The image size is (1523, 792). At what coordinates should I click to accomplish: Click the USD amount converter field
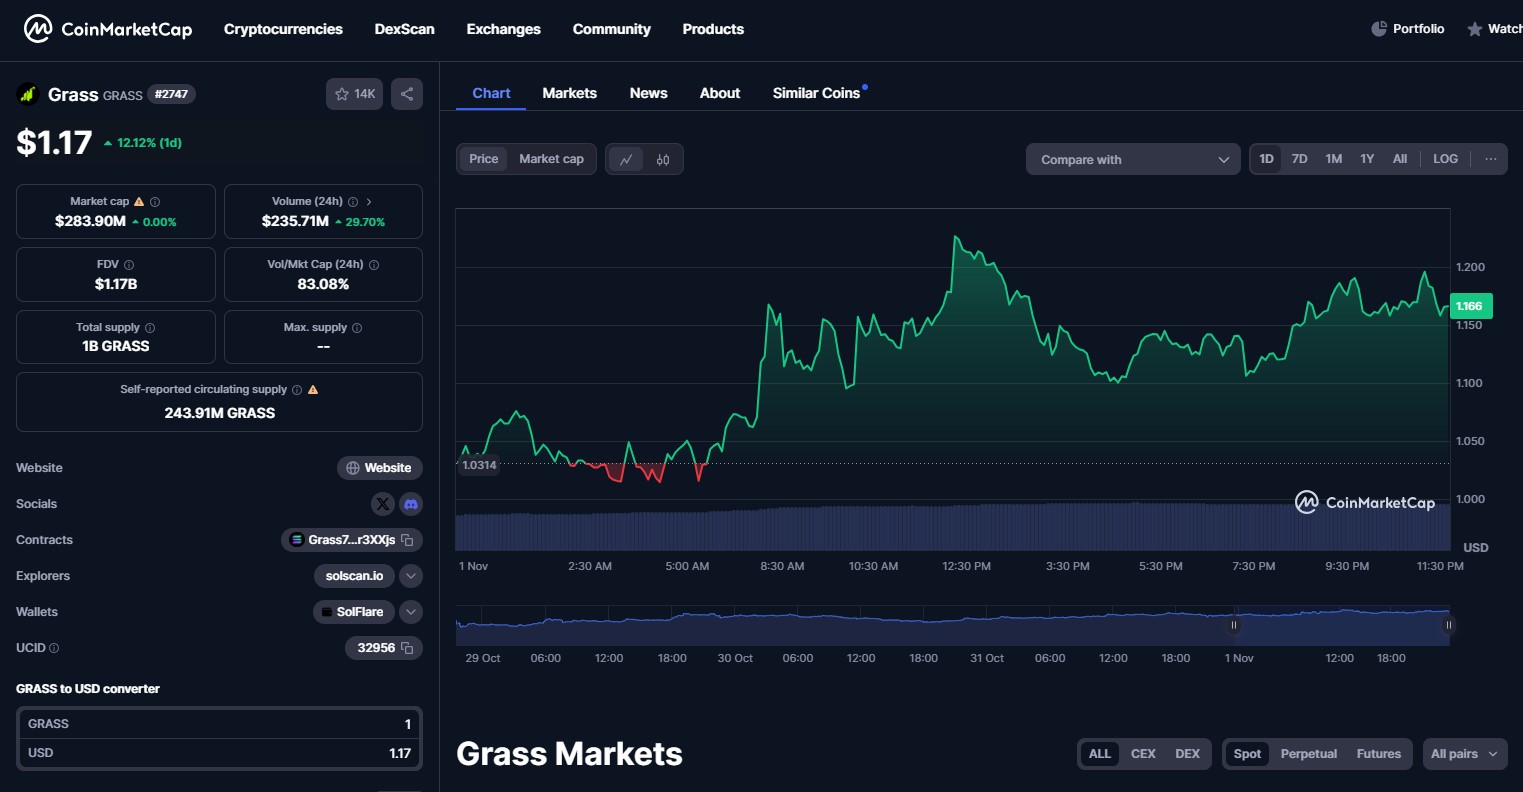[219, 753]
